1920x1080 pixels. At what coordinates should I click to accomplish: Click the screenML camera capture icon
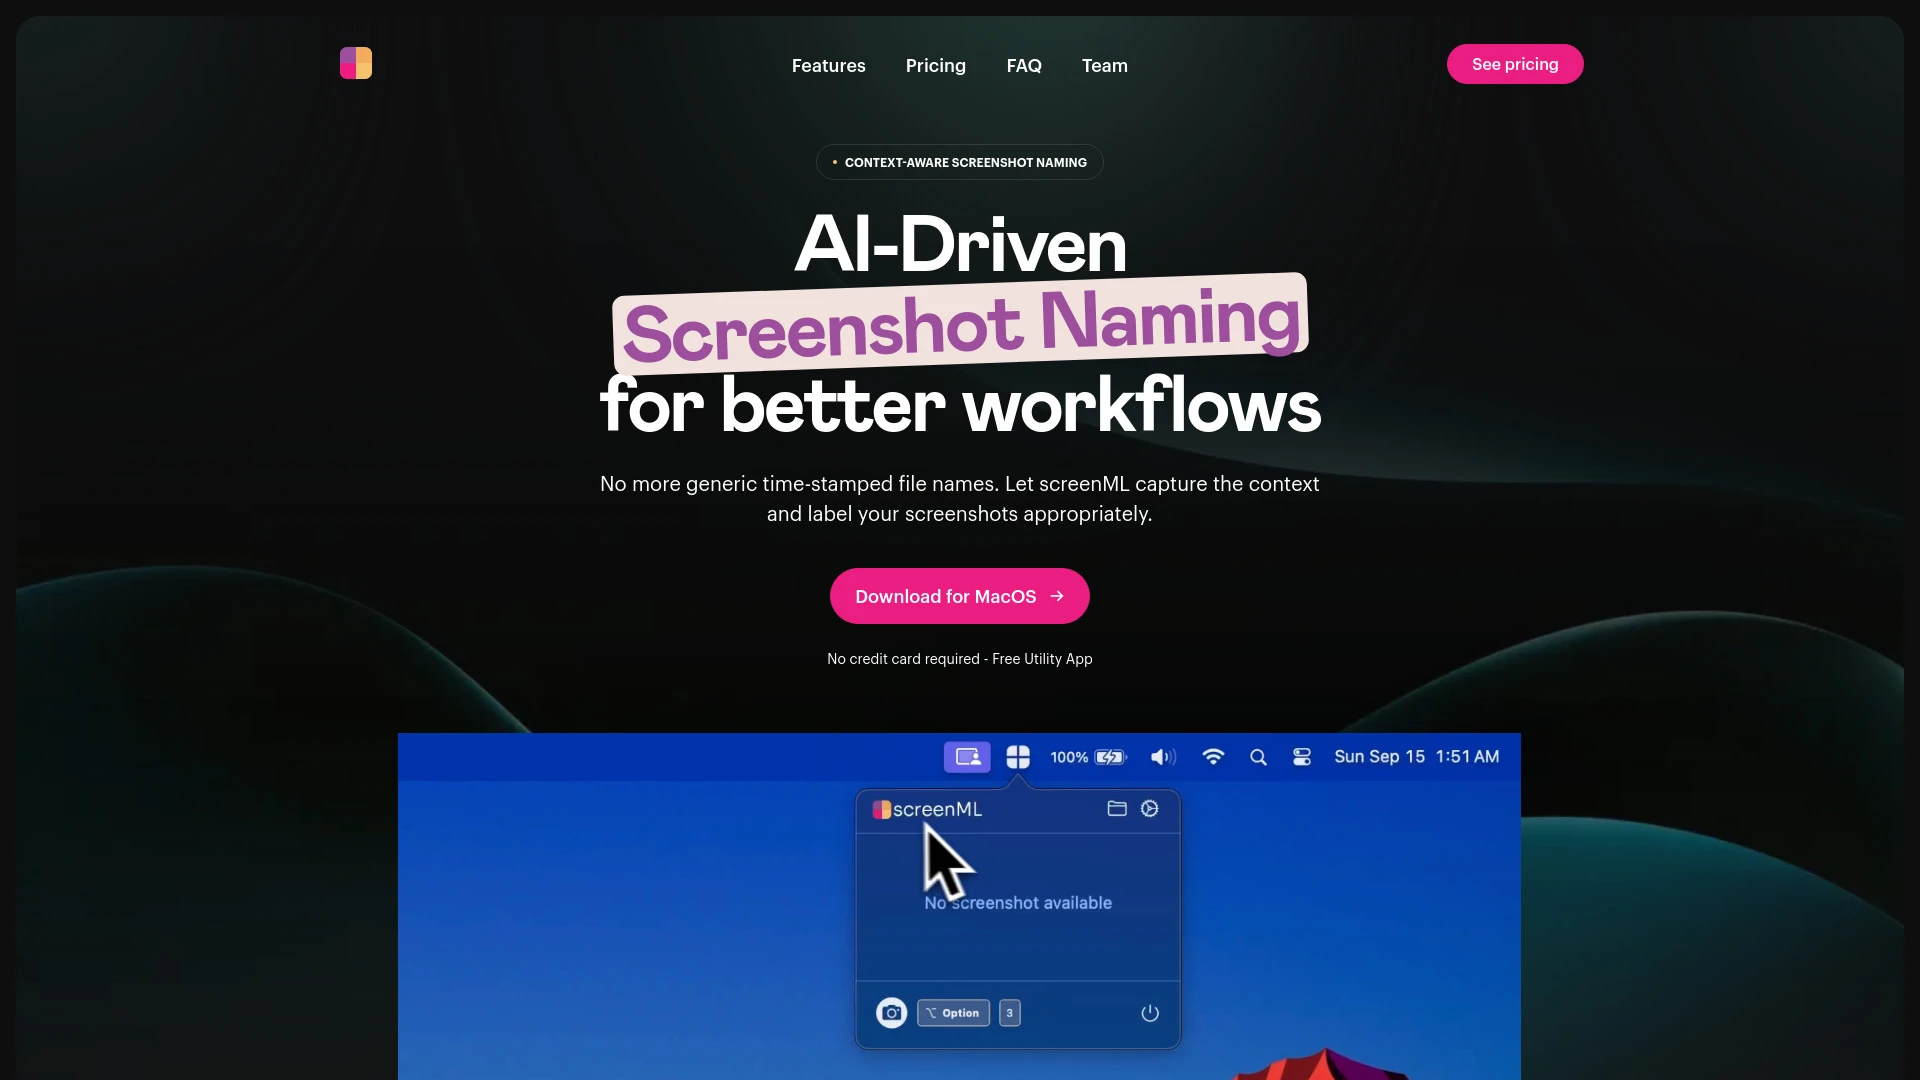click(891, 1013)
